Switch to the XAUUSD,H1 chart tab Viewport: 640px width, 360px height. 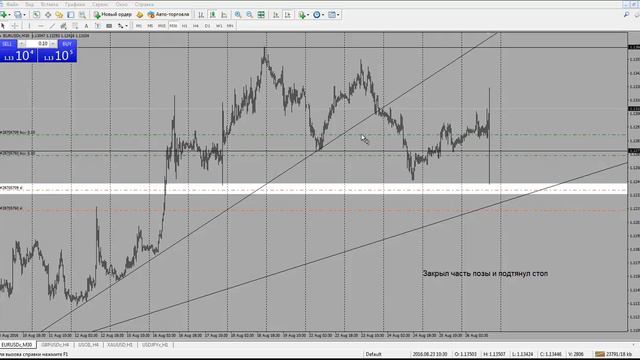[120, 345]
